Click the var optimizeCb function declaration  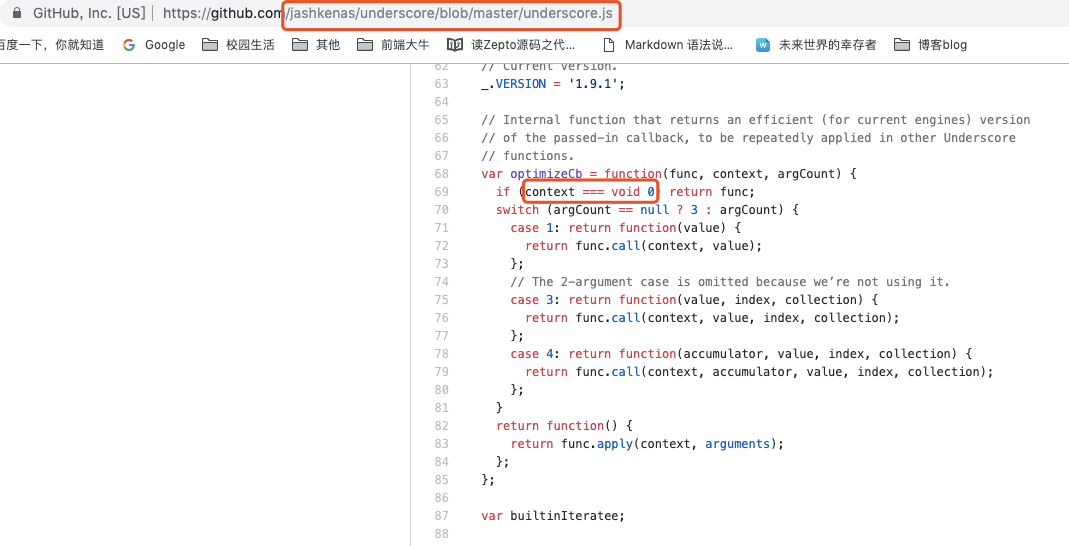(x=669, y=174)
